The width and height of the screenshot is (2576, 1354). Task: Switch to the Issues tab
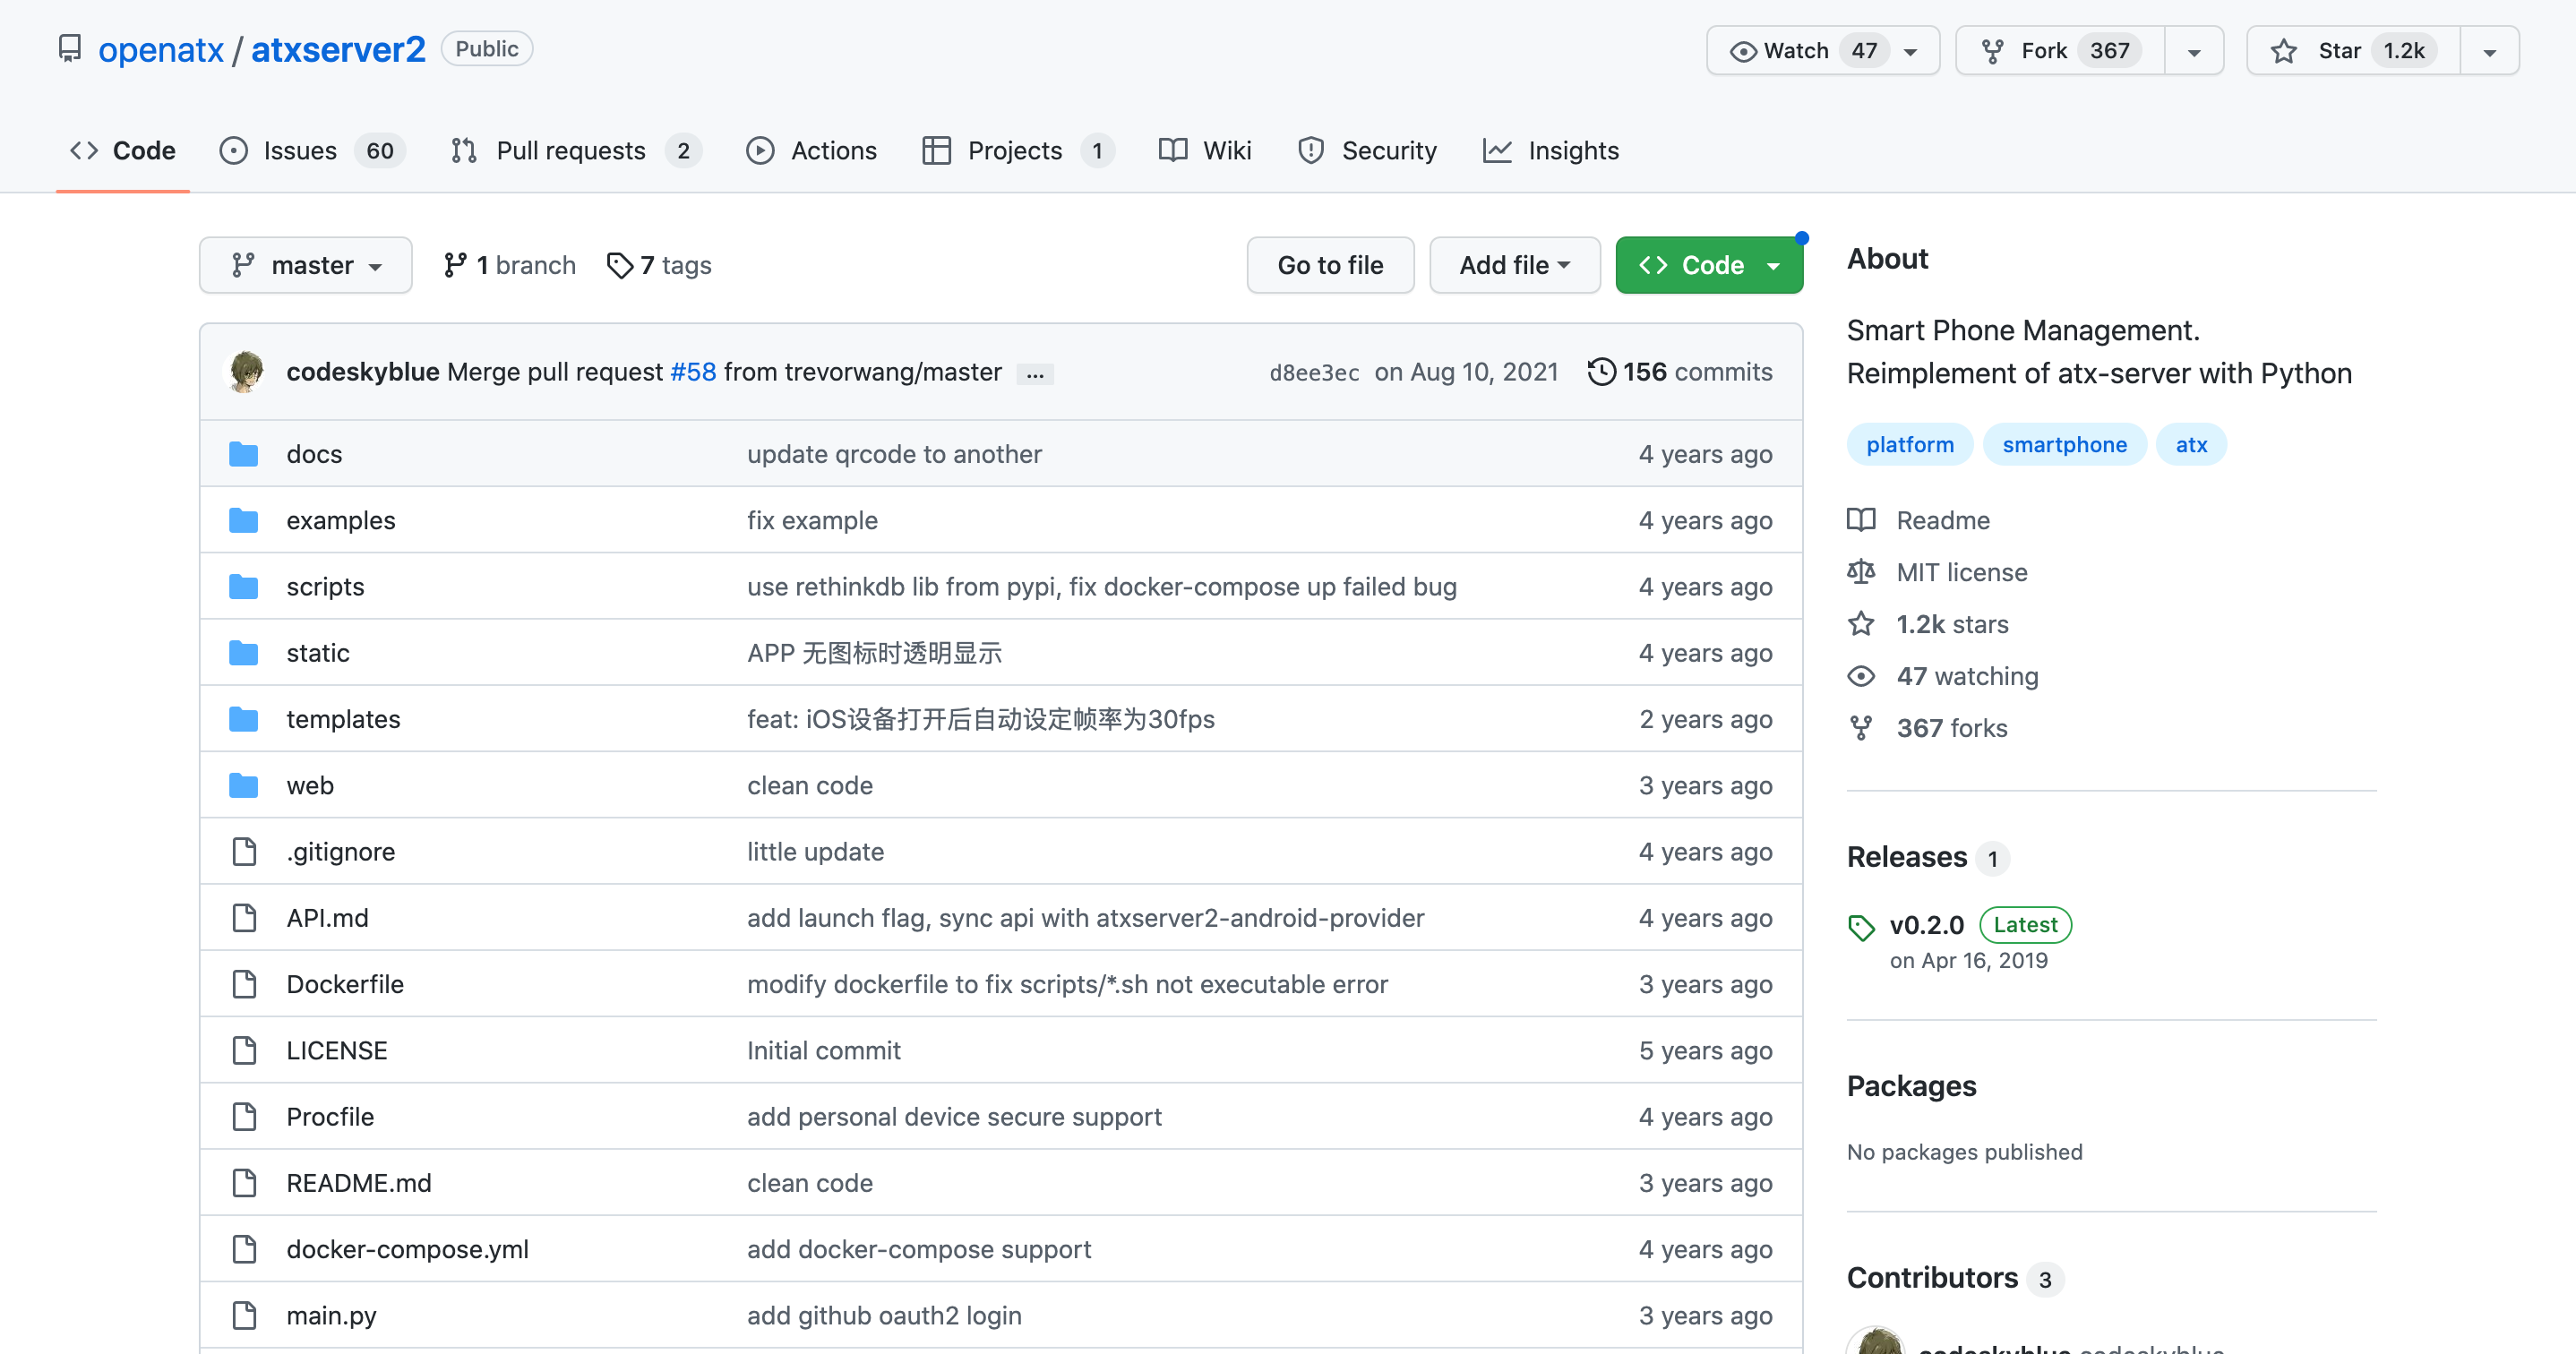(x=298, y=150)
